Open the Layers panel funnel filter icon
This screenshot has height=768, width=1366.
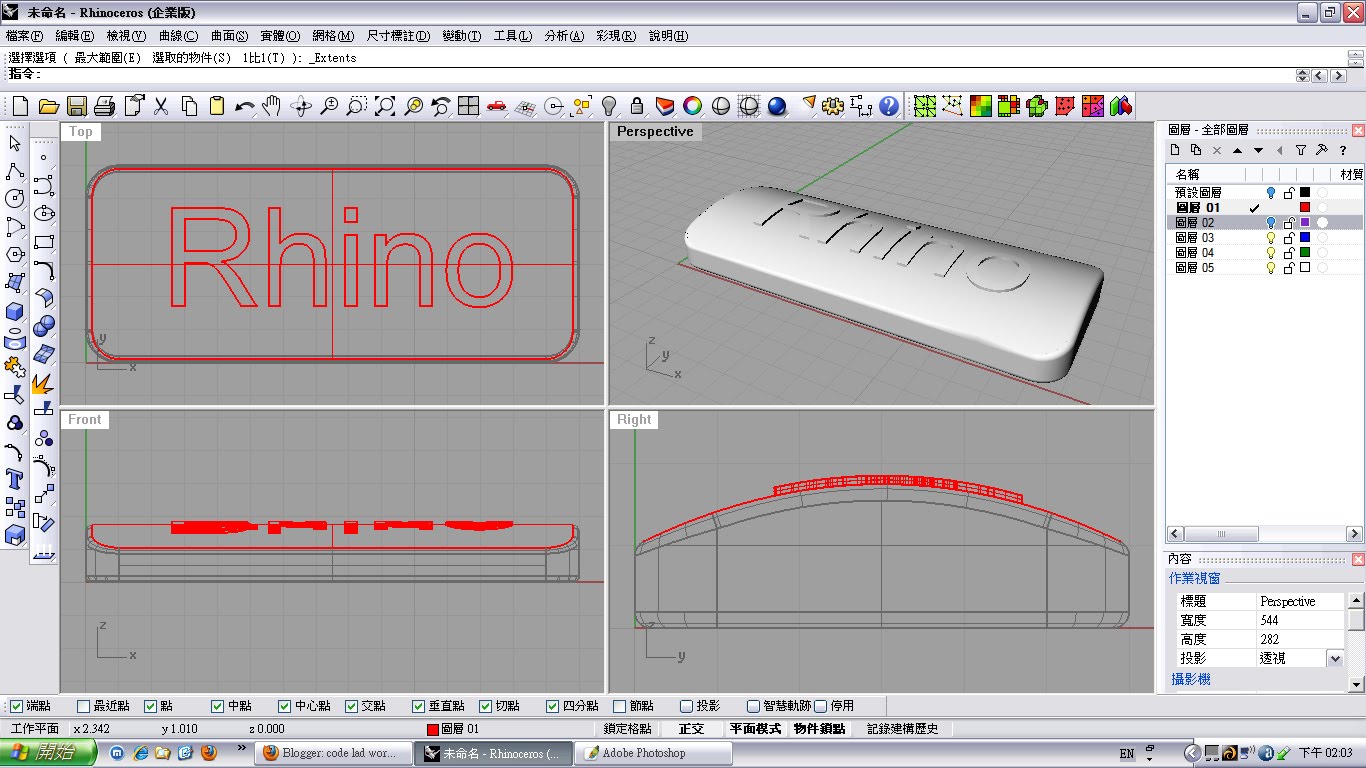click(1301, 150)
